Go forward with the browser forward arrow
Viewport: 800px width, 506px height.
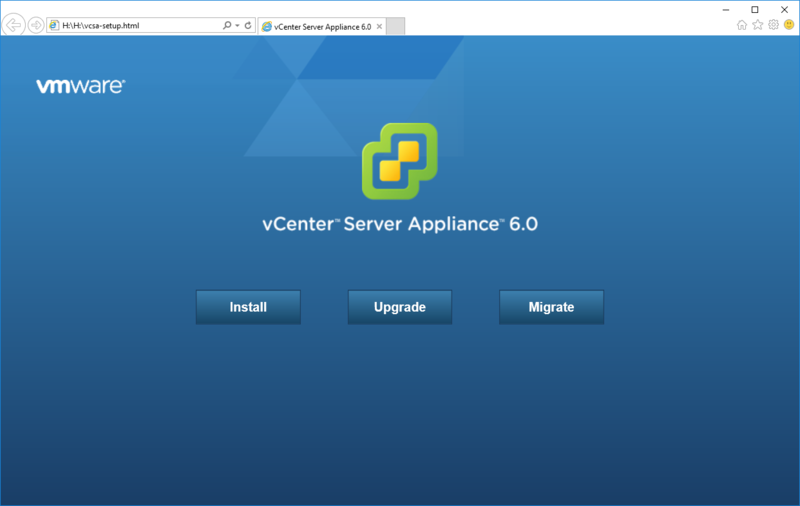[x=36, y=24]
